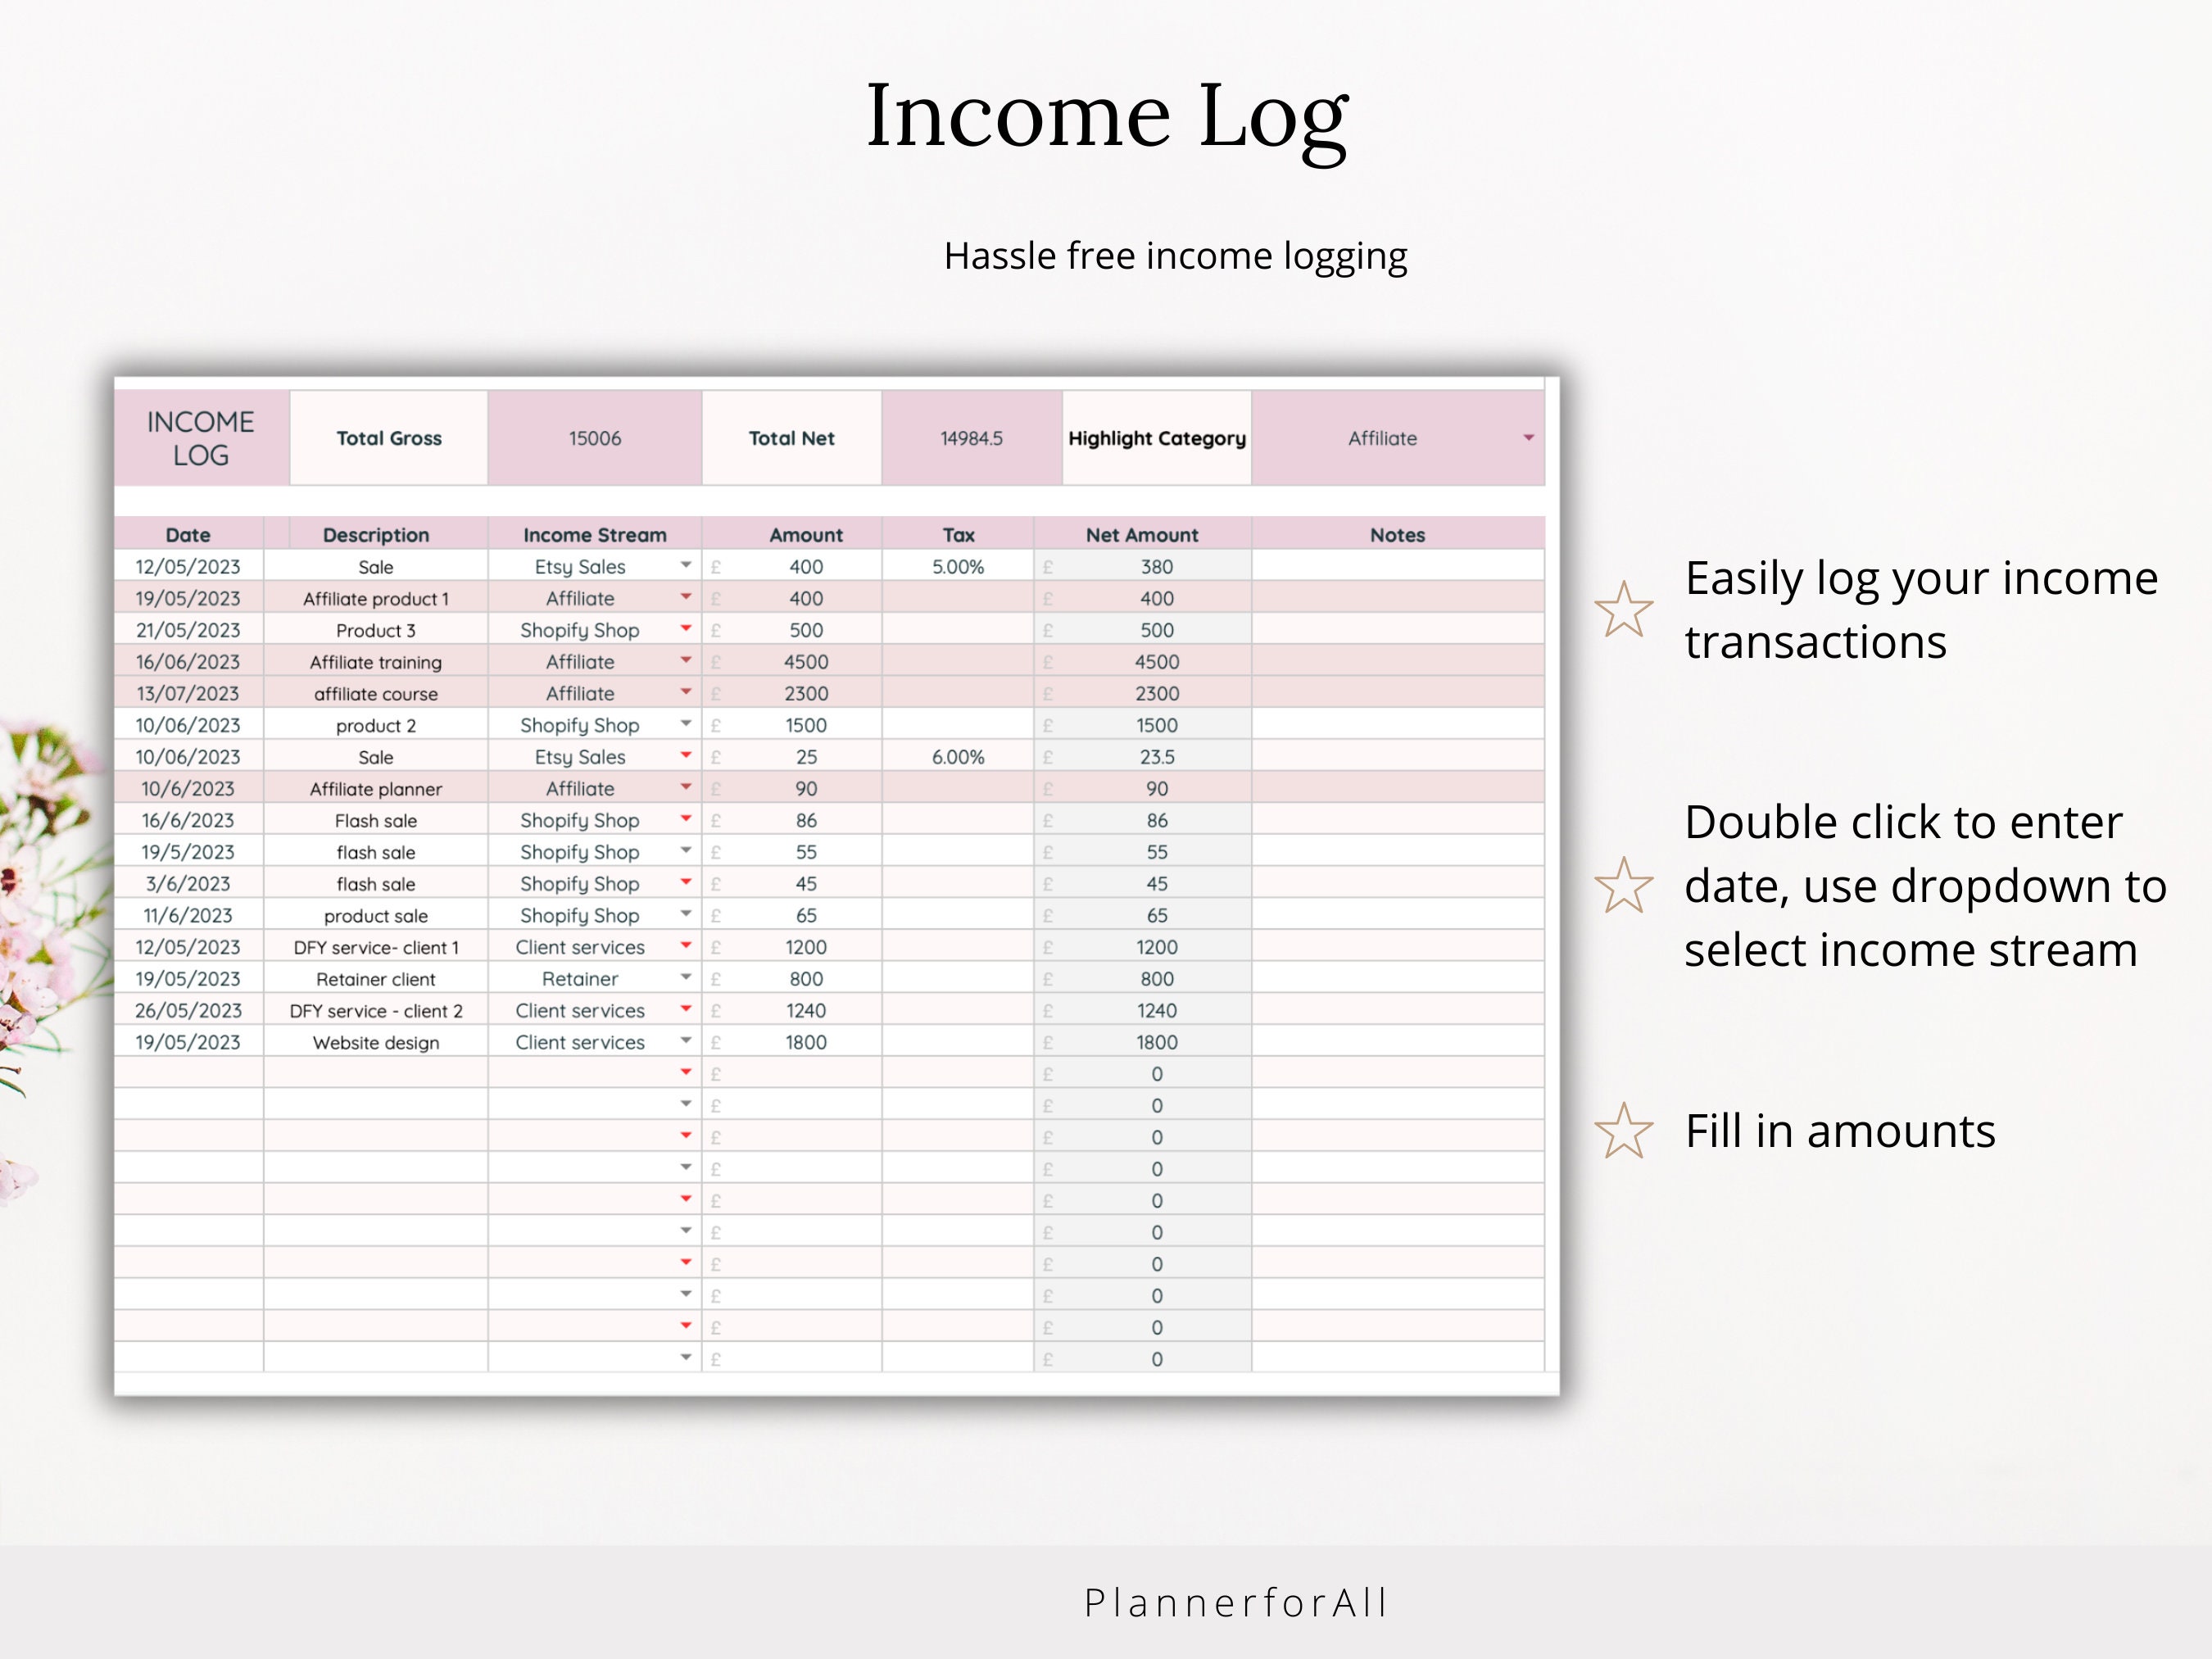
Task: Open the dropdown in the first empty income stream row
Action: (686, 1073)
